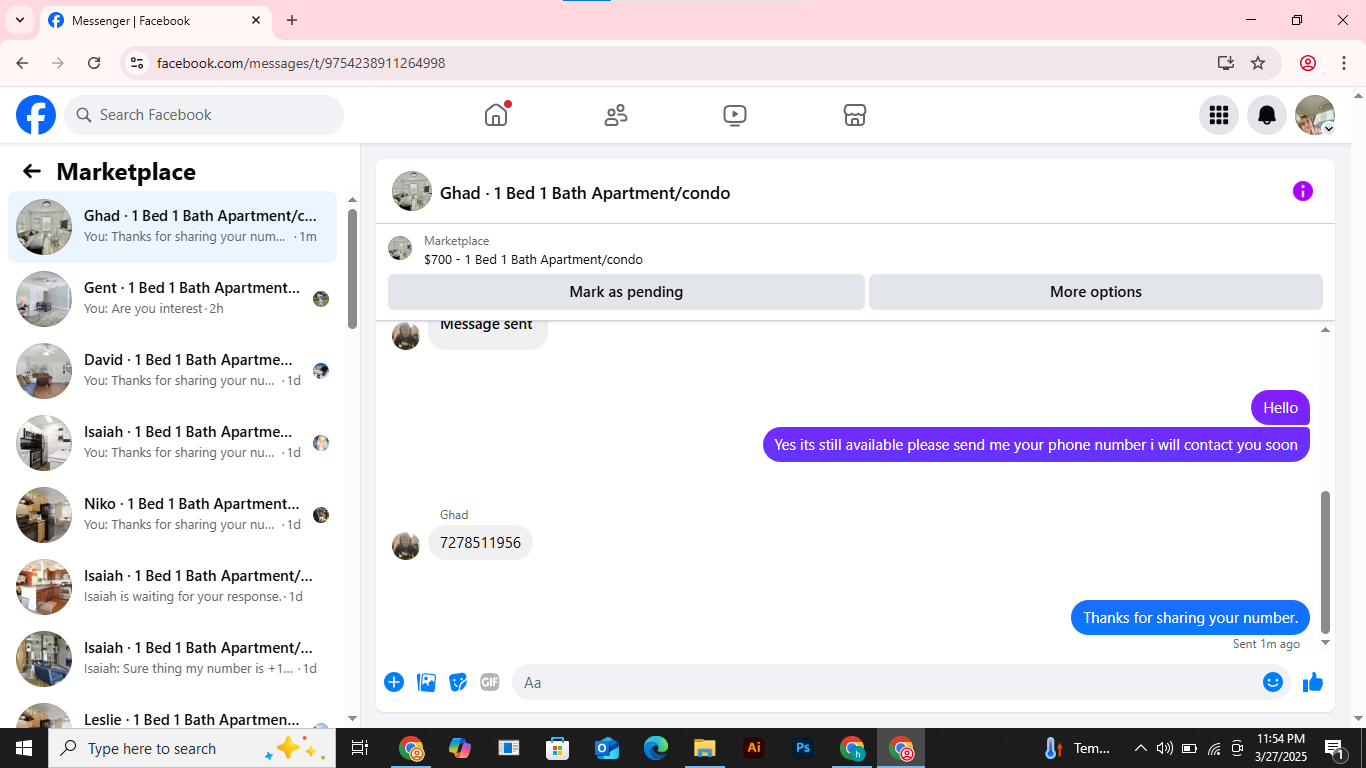
Task: Open the volume tray icon
Action: (x=1164, y=748)
